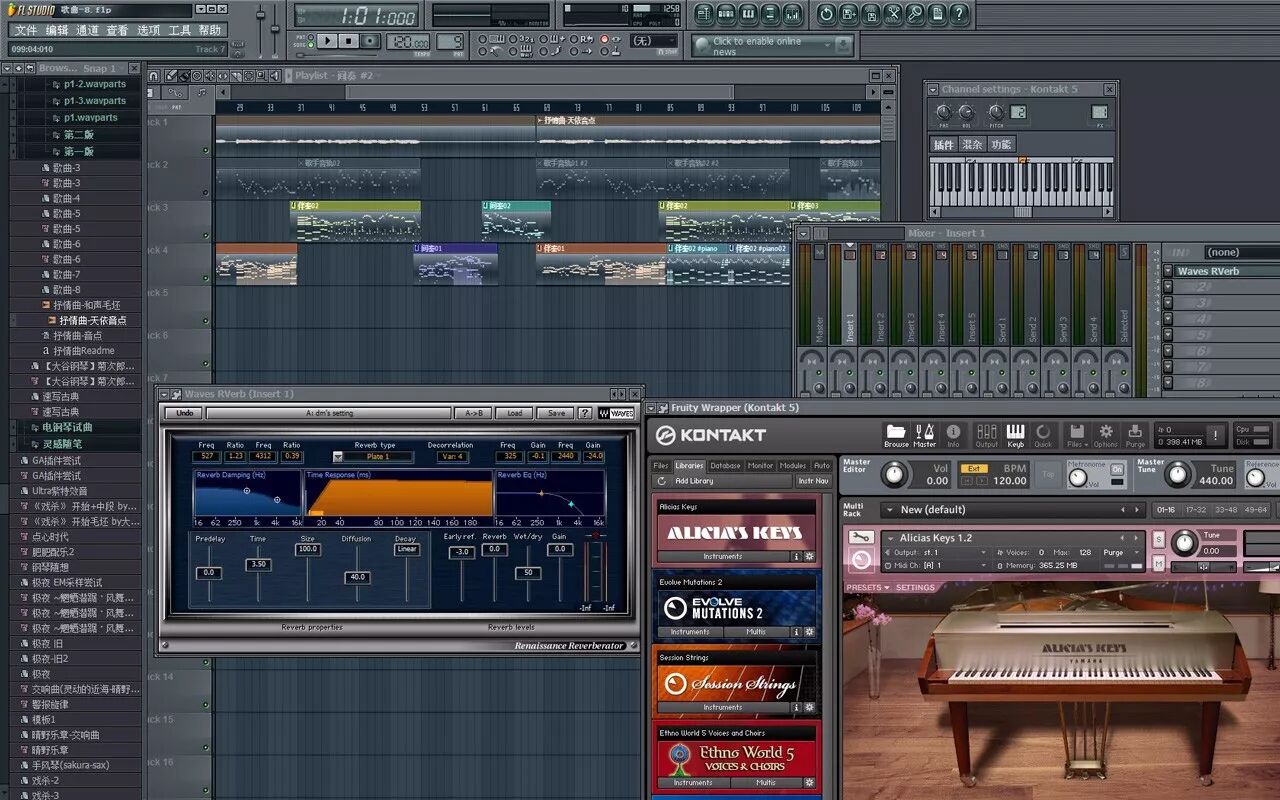Open settings gear on Session Strings library
The height and width of the screenshot is (800, 1280).
tap(810, 707)
